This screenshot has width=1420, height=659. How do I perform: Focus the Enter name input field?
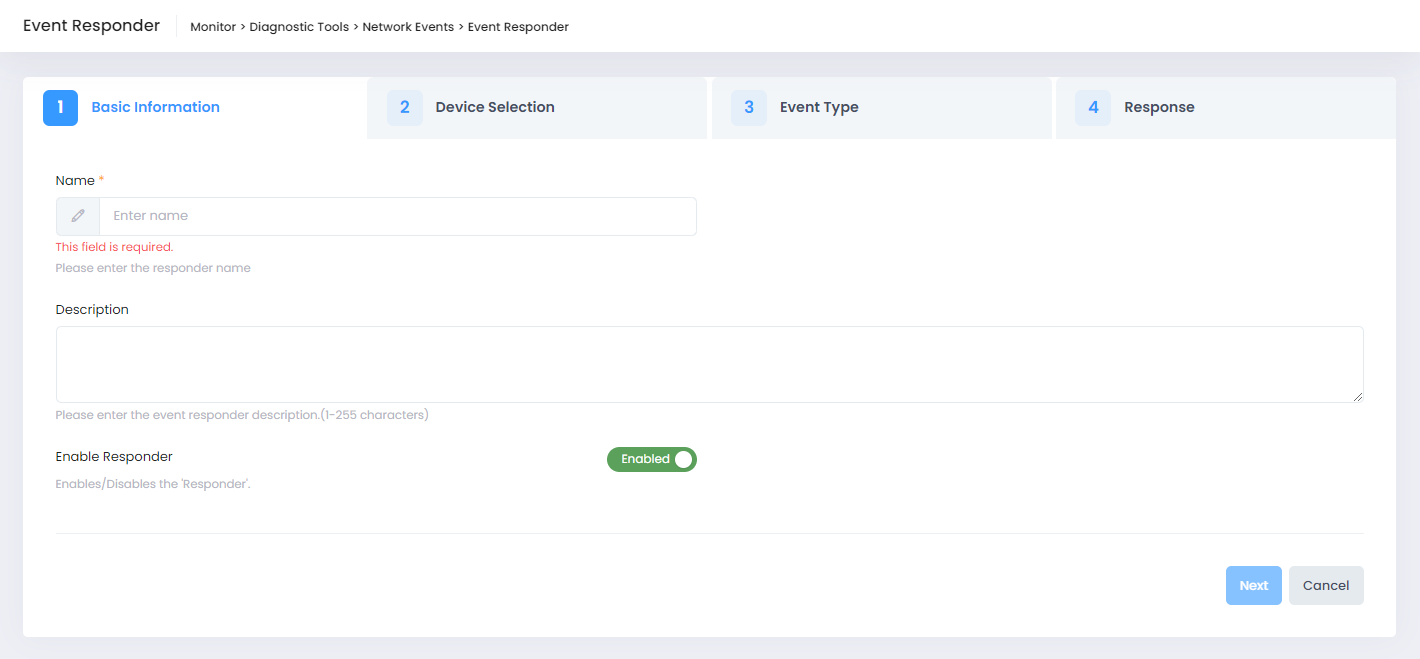click(x=397, y=216)
